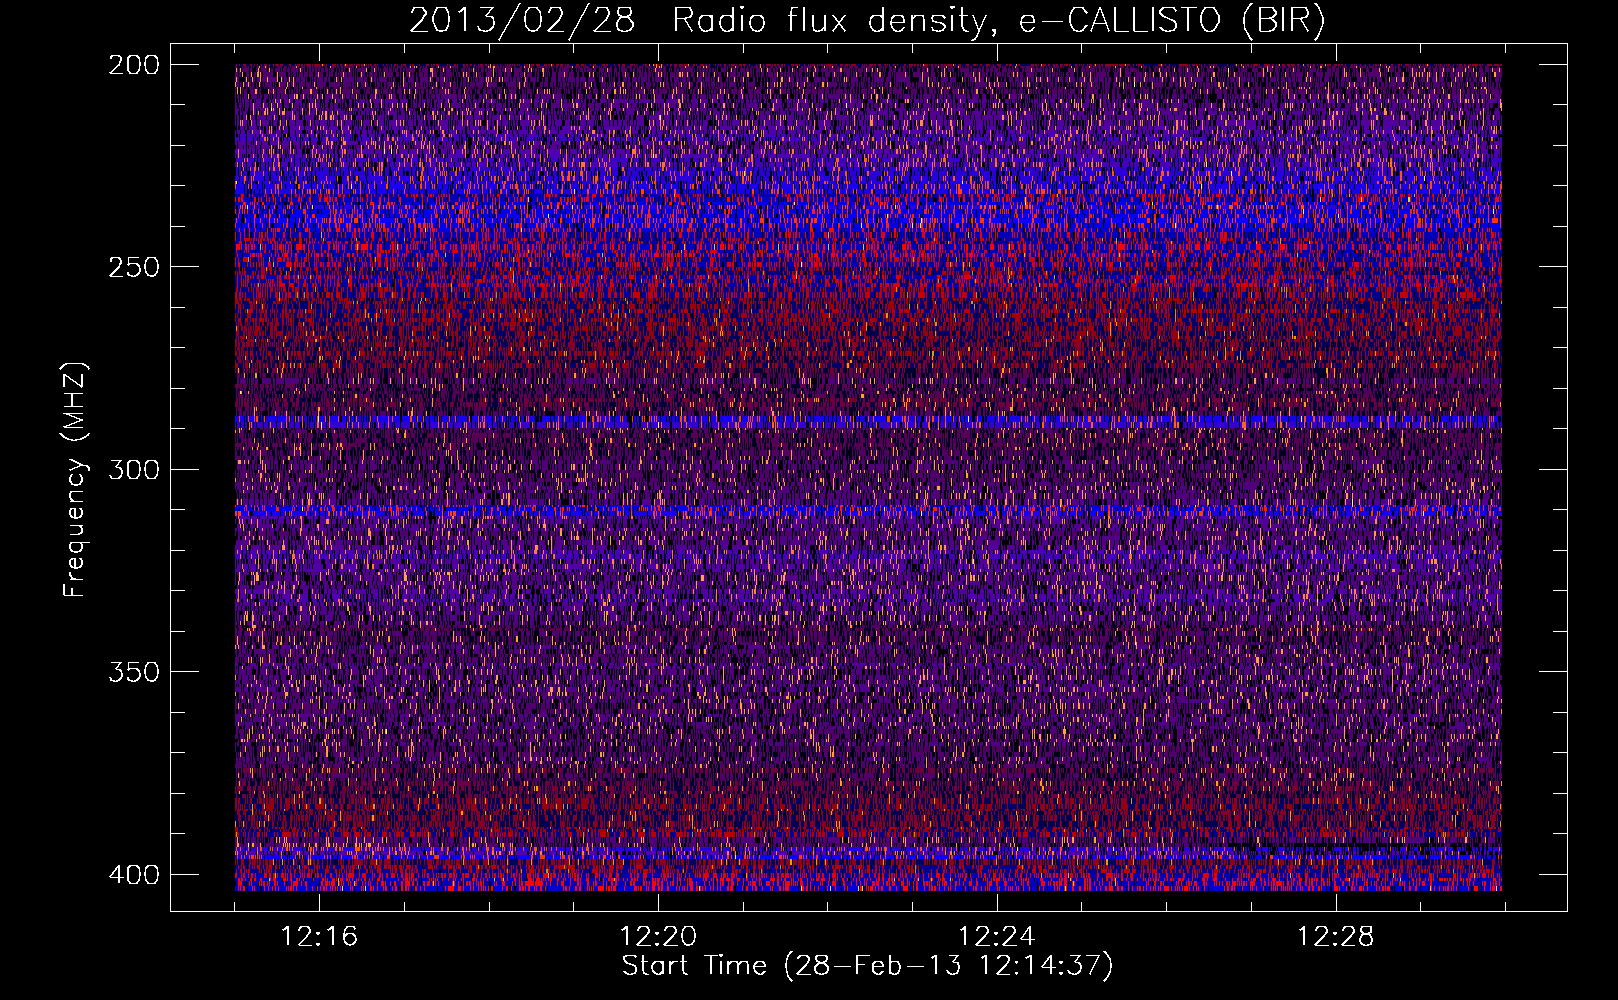The image size is (1618, 1000).
Task: Click the 300 frequency tick label
Action: coord(133,470)
